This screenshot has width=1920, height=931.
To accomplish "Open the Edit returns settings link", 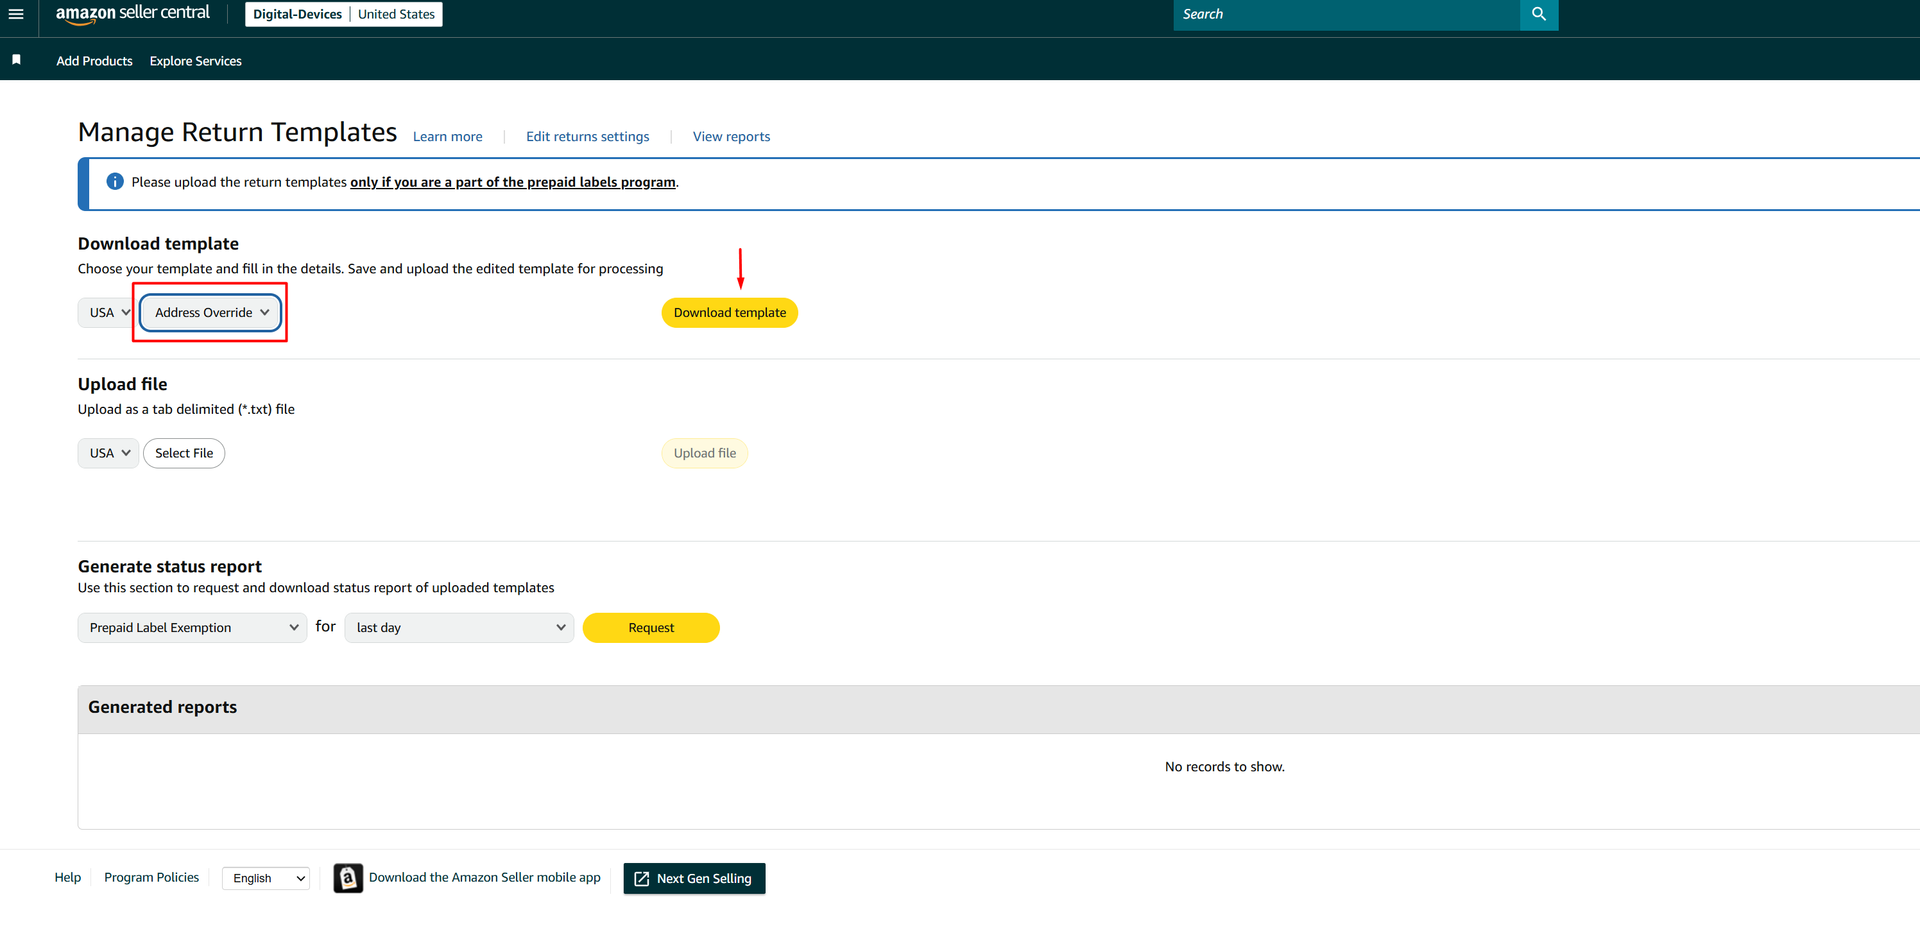I will [x=587, y=137].
